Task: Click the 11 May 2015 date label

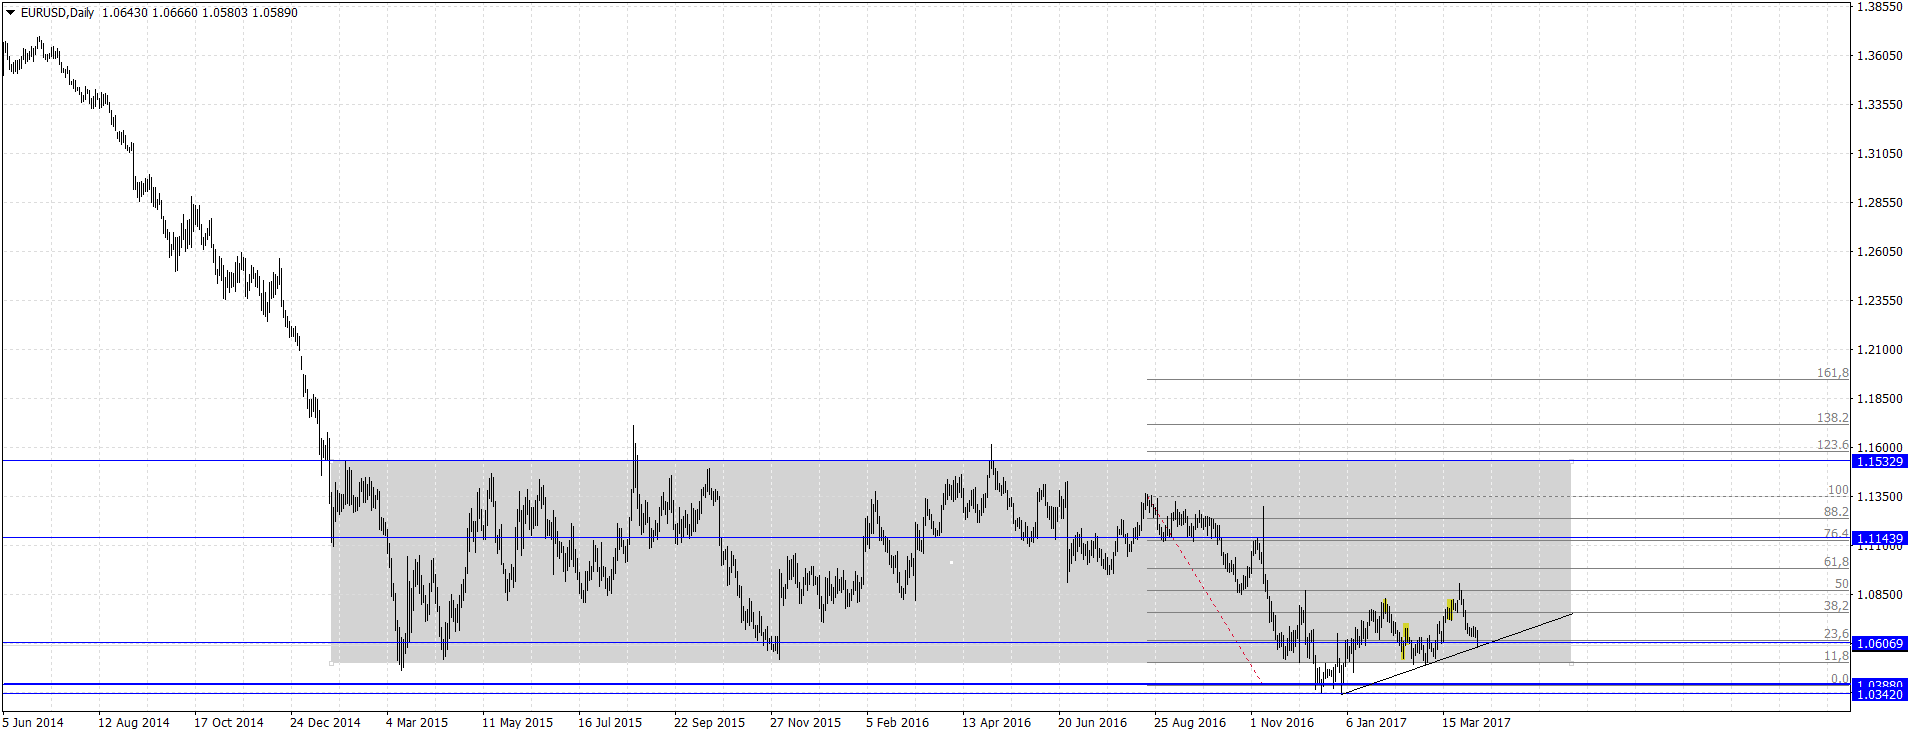Action: tap(517, 723)
